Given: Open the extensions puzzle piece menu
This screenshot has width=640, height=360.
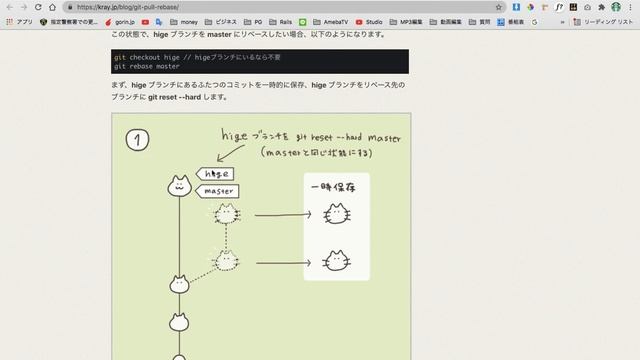Looking at the screenshot, I should (602, 7).
